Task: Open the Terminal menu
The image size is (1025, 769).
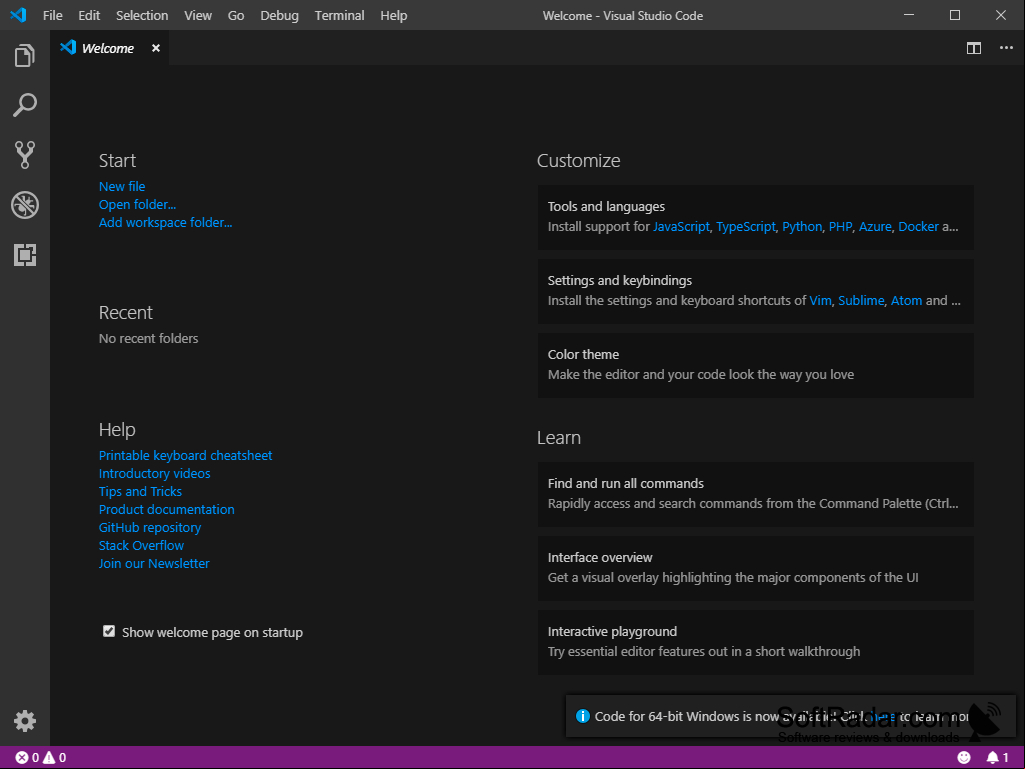Action: point(339,15)
